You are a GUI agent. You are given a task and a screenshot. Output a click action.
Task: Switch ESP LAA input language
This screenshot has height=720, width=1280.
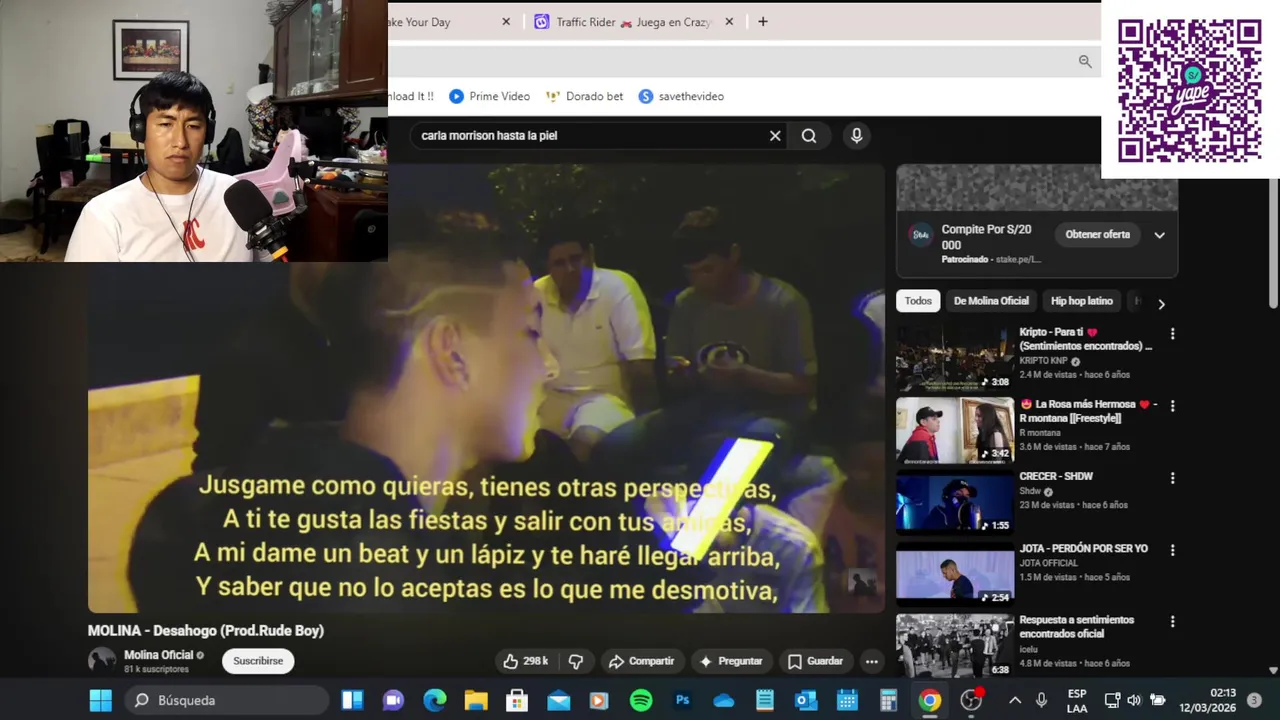(x=1077, y=700)
